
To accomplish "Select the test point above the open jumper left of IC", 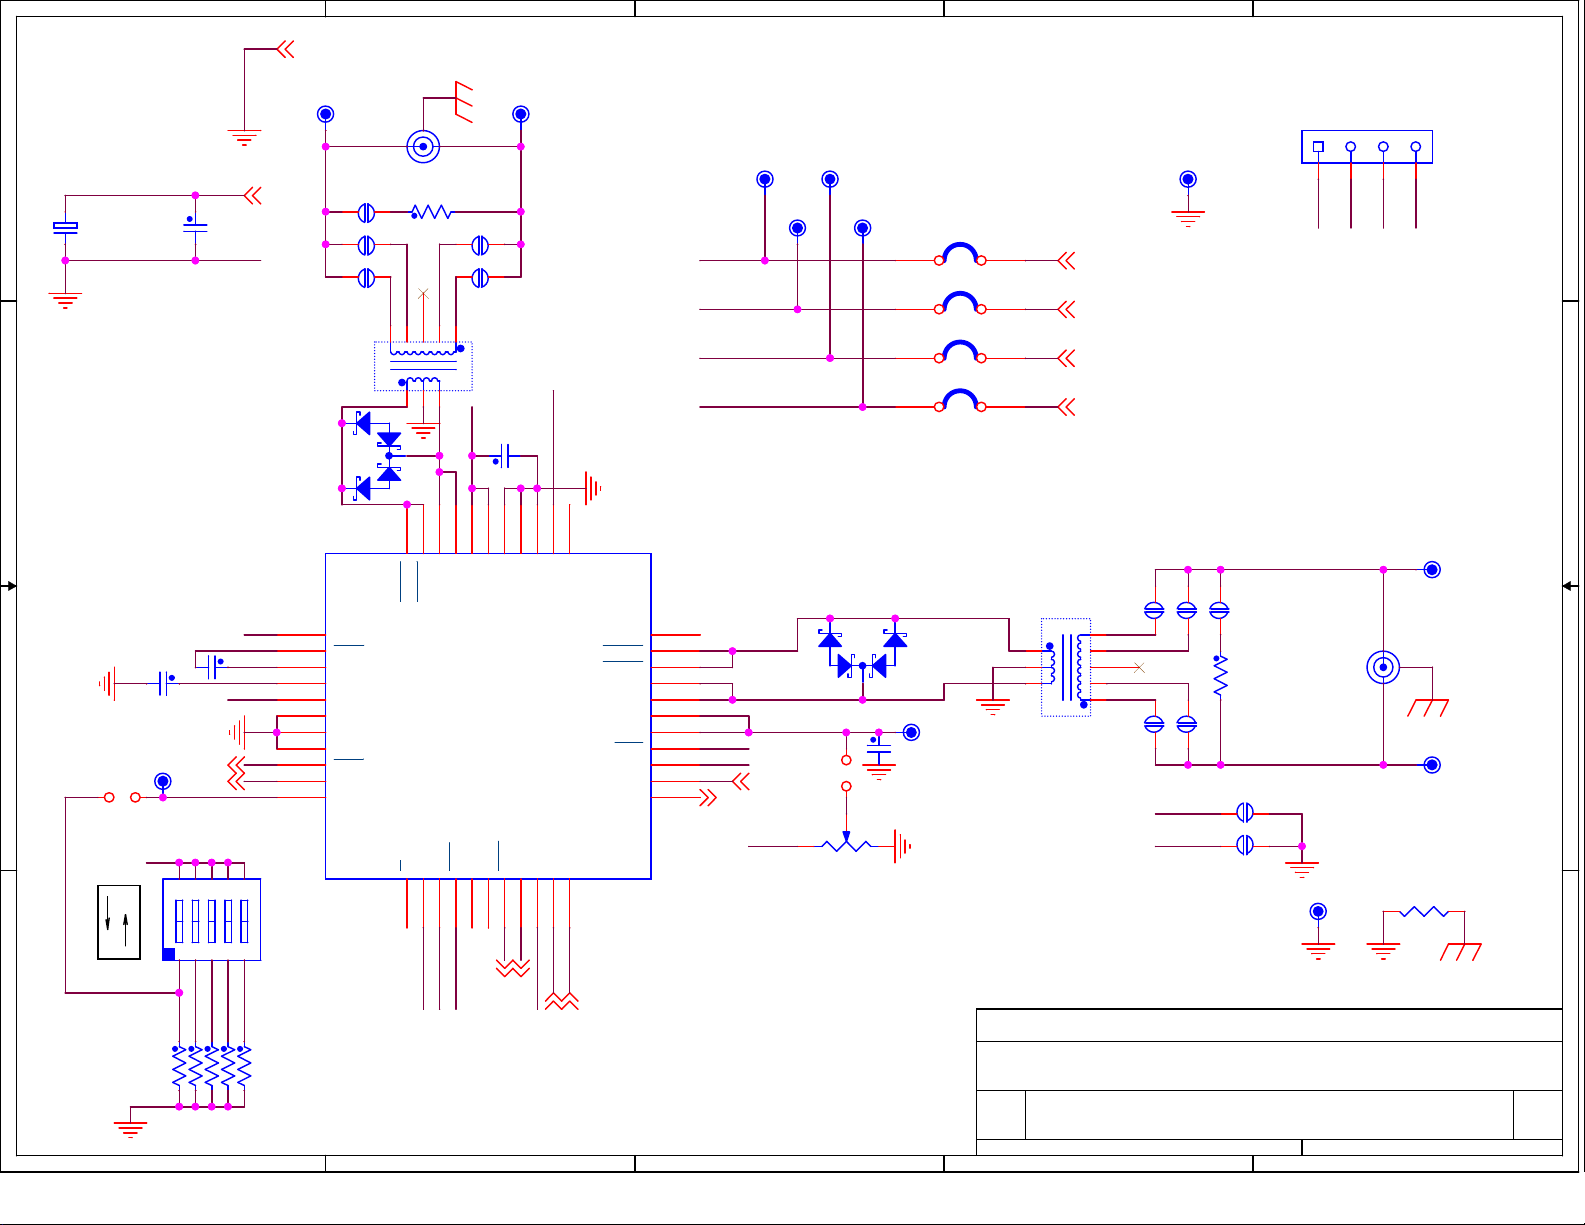I will pyautogui.click(x=162, y=781).
